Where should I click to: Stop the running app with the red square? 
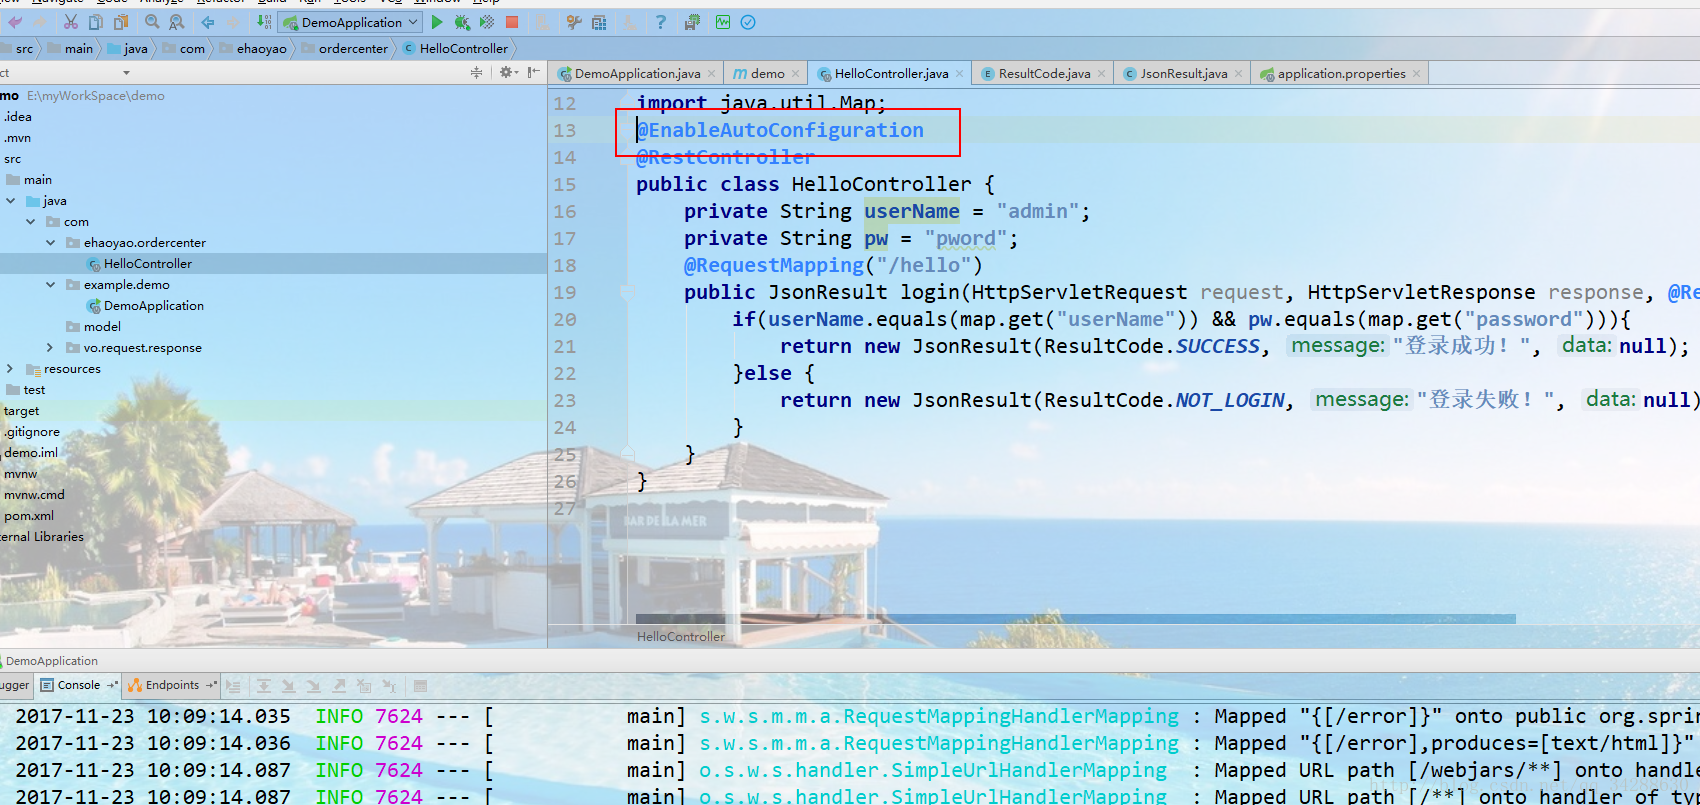pos(512,22)
